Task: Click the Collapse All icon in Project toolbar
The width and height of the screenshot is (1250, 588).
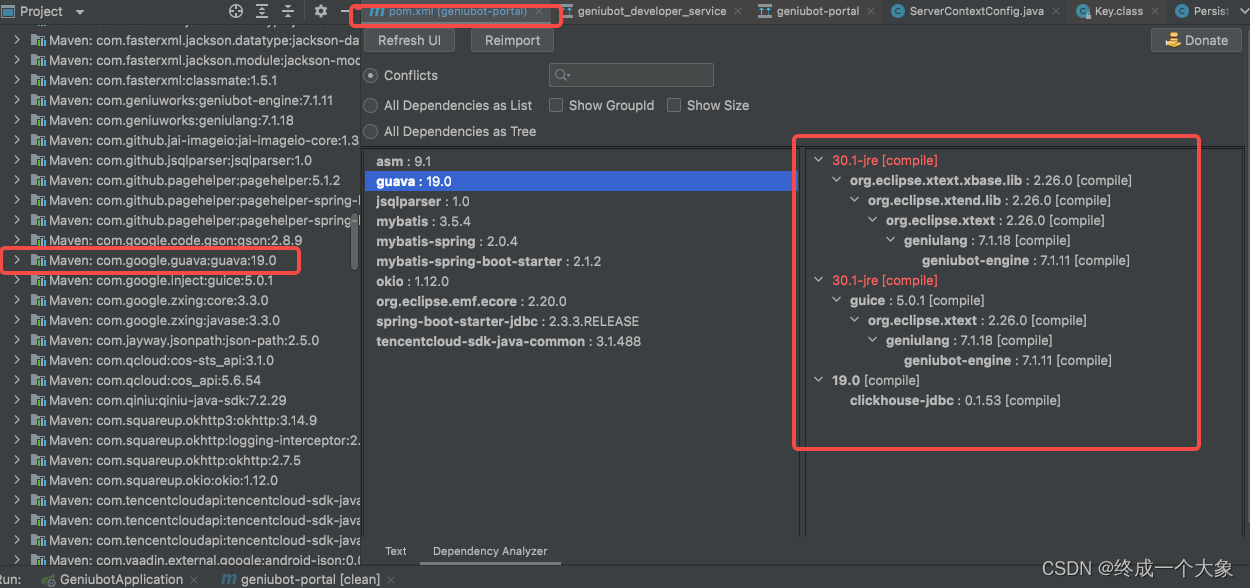Action: point(288,11)
